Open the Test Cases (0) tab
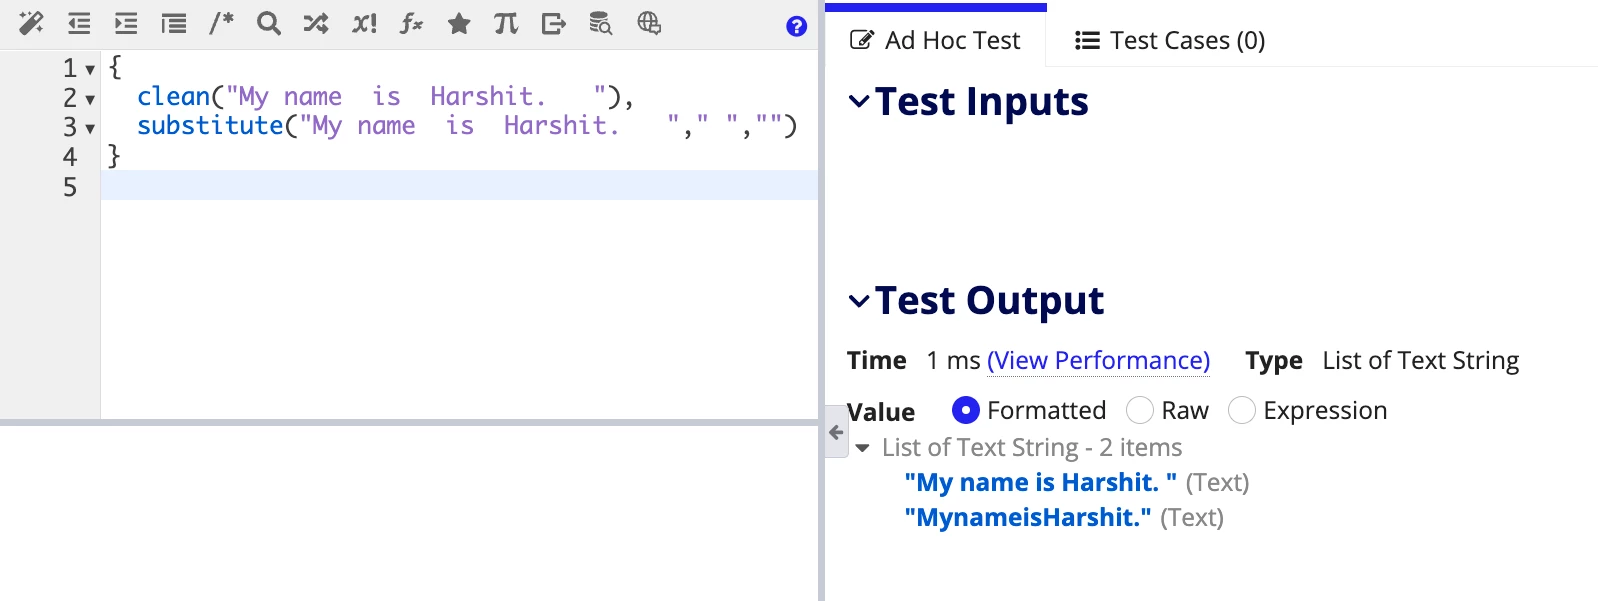The height and width of the screenshot is (601, 1598). tap(1170, 40)
